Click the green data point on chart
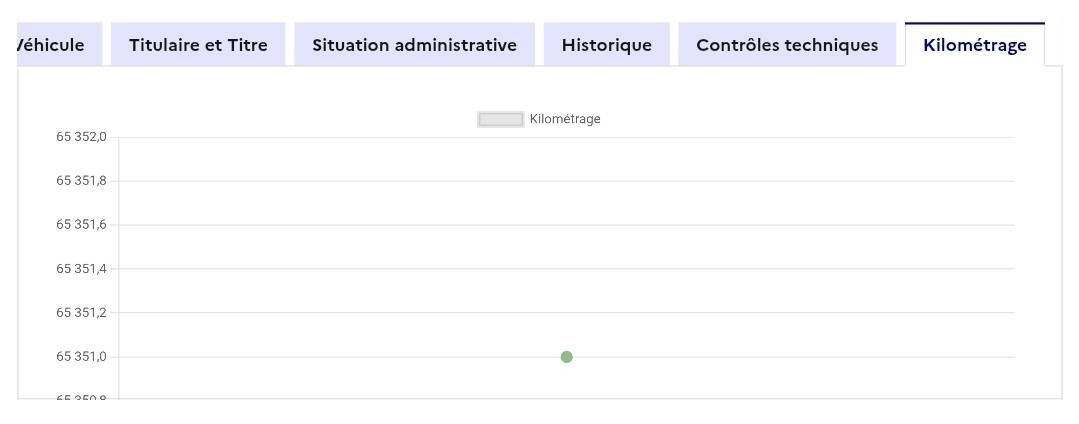 (567, 357)
